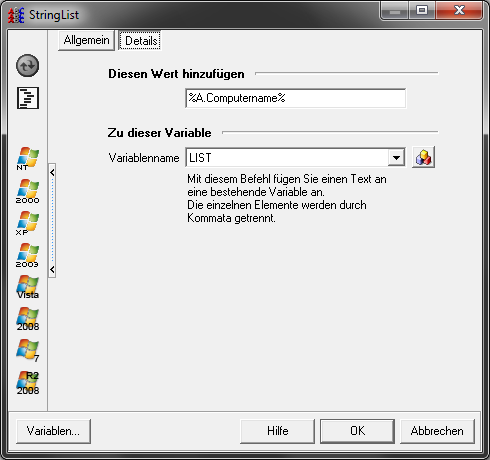Screen dimensions: 490x460
Task: Click the circular sync arrows icon
Action: [27, 65]
